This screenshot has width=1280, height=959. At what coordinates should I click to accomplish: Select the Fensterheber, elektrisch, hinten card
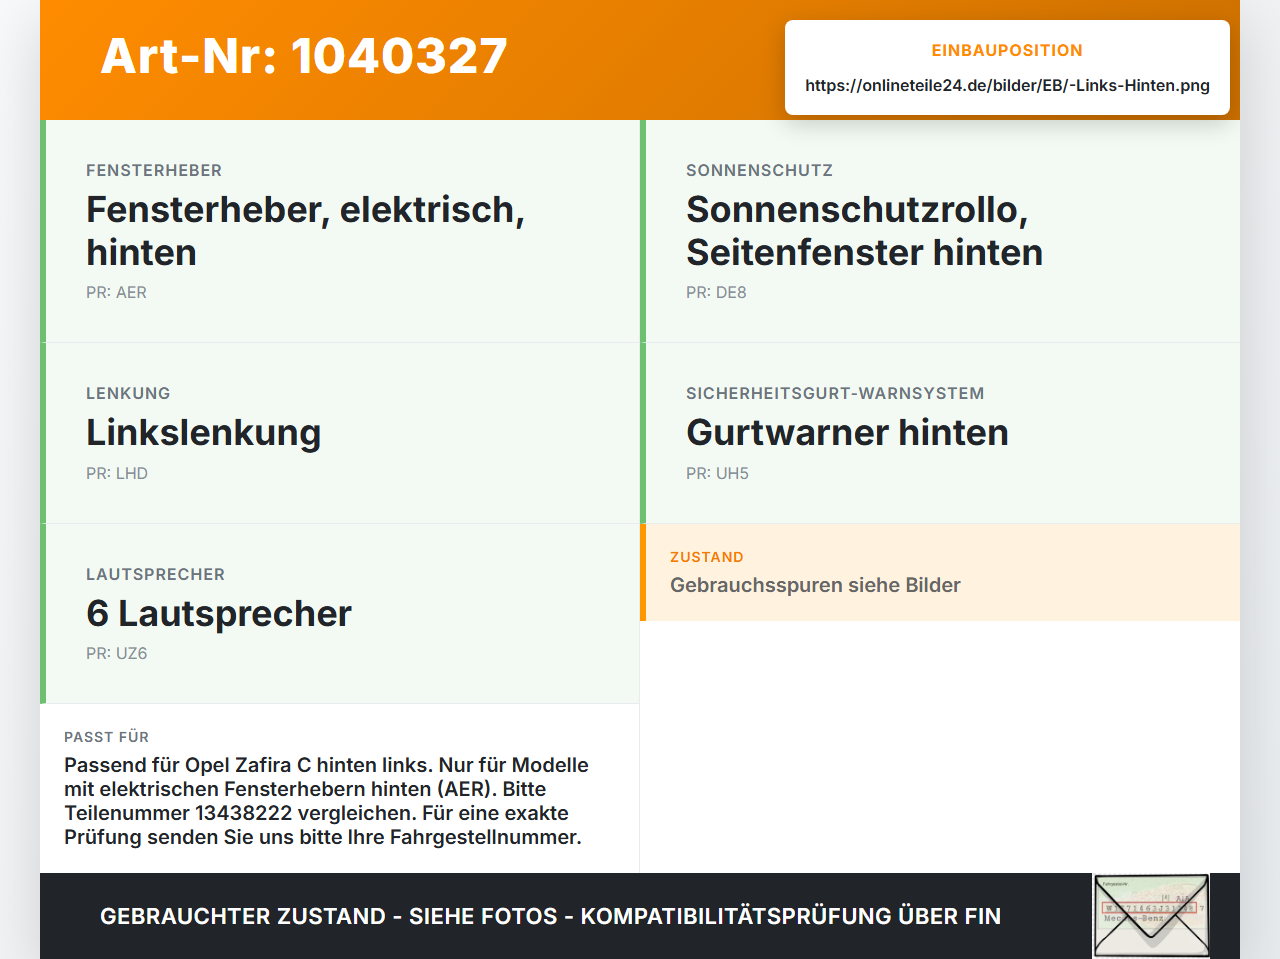tap(340, 231)
